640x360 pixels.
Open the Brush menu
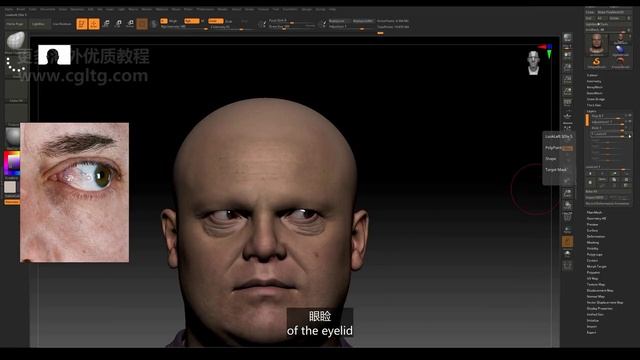20,9
